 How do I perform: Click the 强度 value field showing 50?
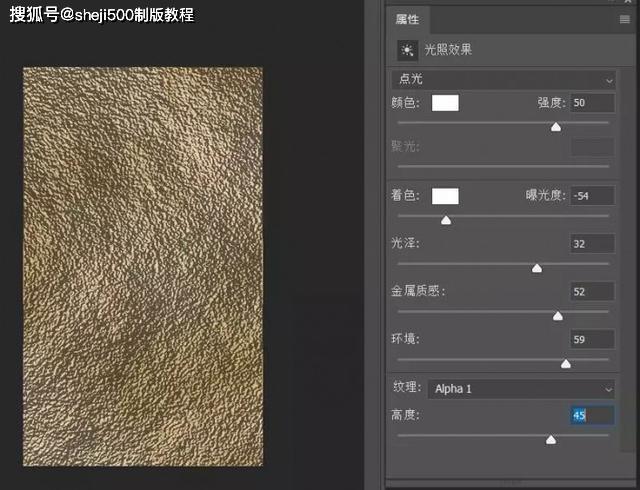593,103
